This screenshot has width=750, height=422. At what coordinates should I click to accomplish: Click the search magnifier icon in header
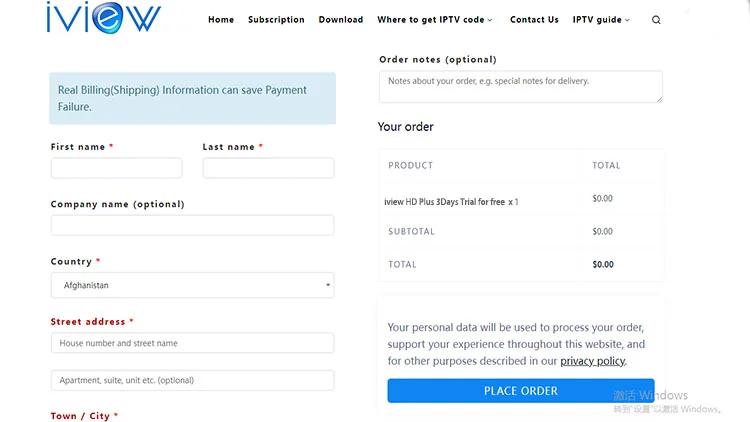656,20
